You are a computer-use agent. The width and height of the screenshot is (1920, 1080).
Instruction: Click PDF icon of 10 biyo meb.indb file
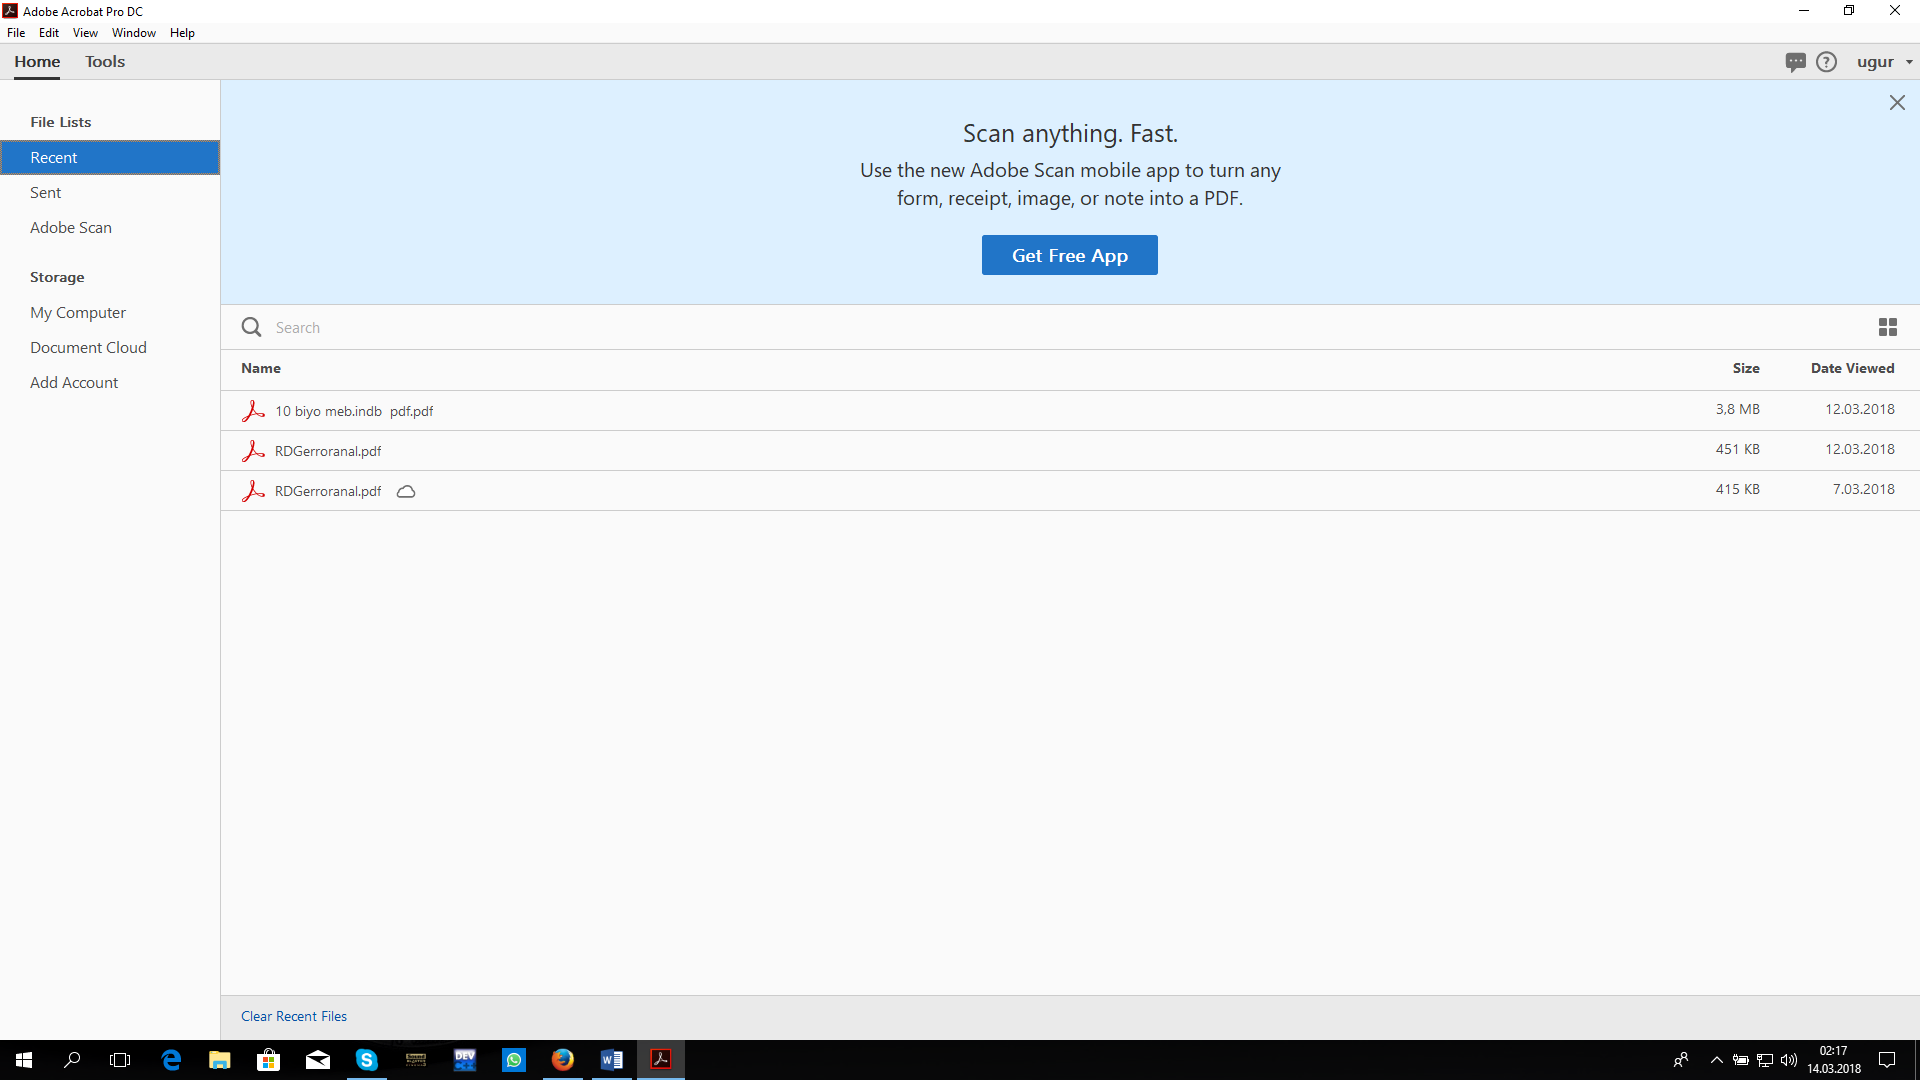(253, 411)
